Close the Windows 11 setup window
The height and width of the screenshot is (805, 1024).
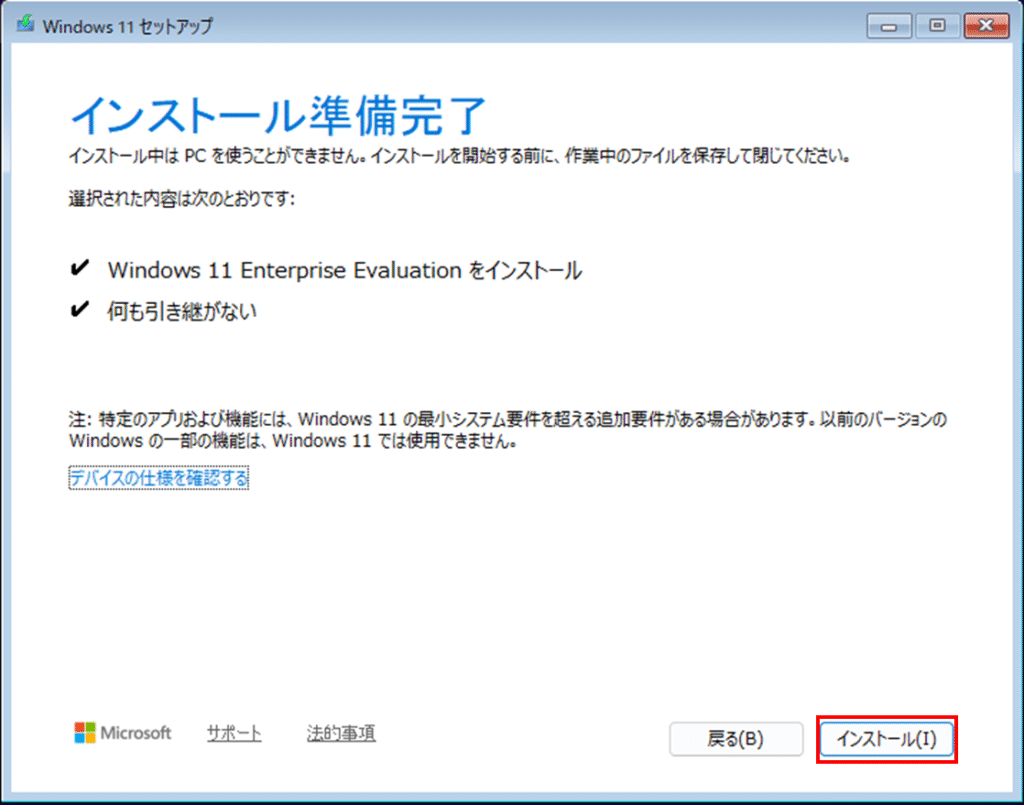pos(983,25)
